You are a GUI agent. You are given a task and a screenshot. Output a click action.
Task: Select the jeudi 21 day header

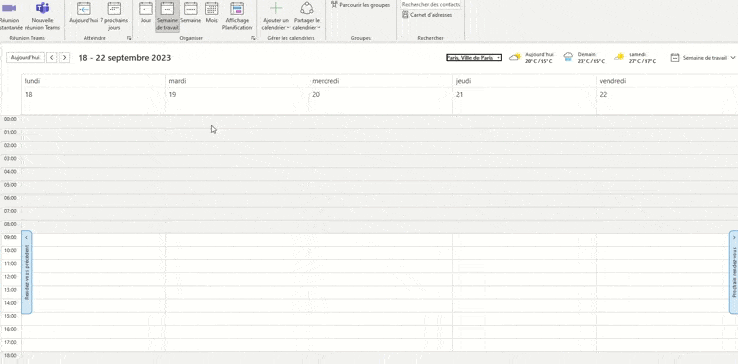[x=524, y=94]
